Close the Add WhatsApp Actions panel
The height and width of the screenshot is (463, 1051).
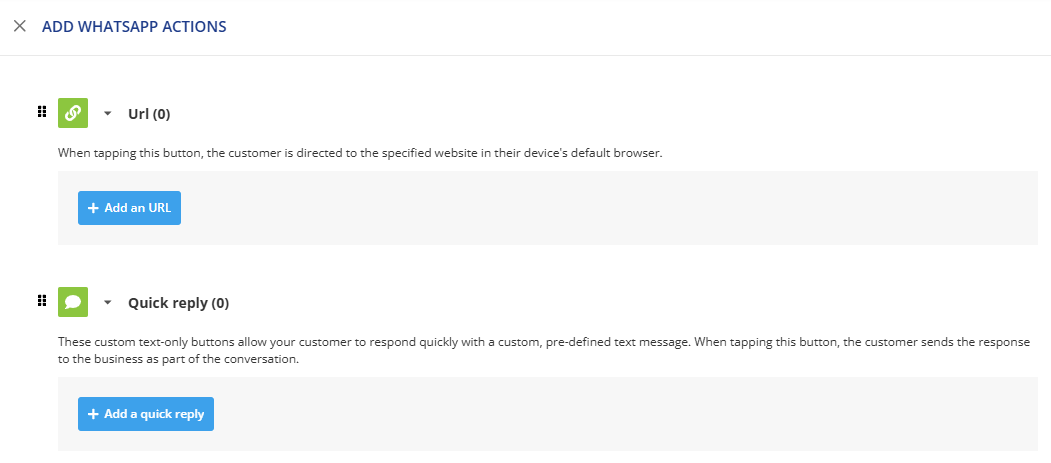click(19, 26)
